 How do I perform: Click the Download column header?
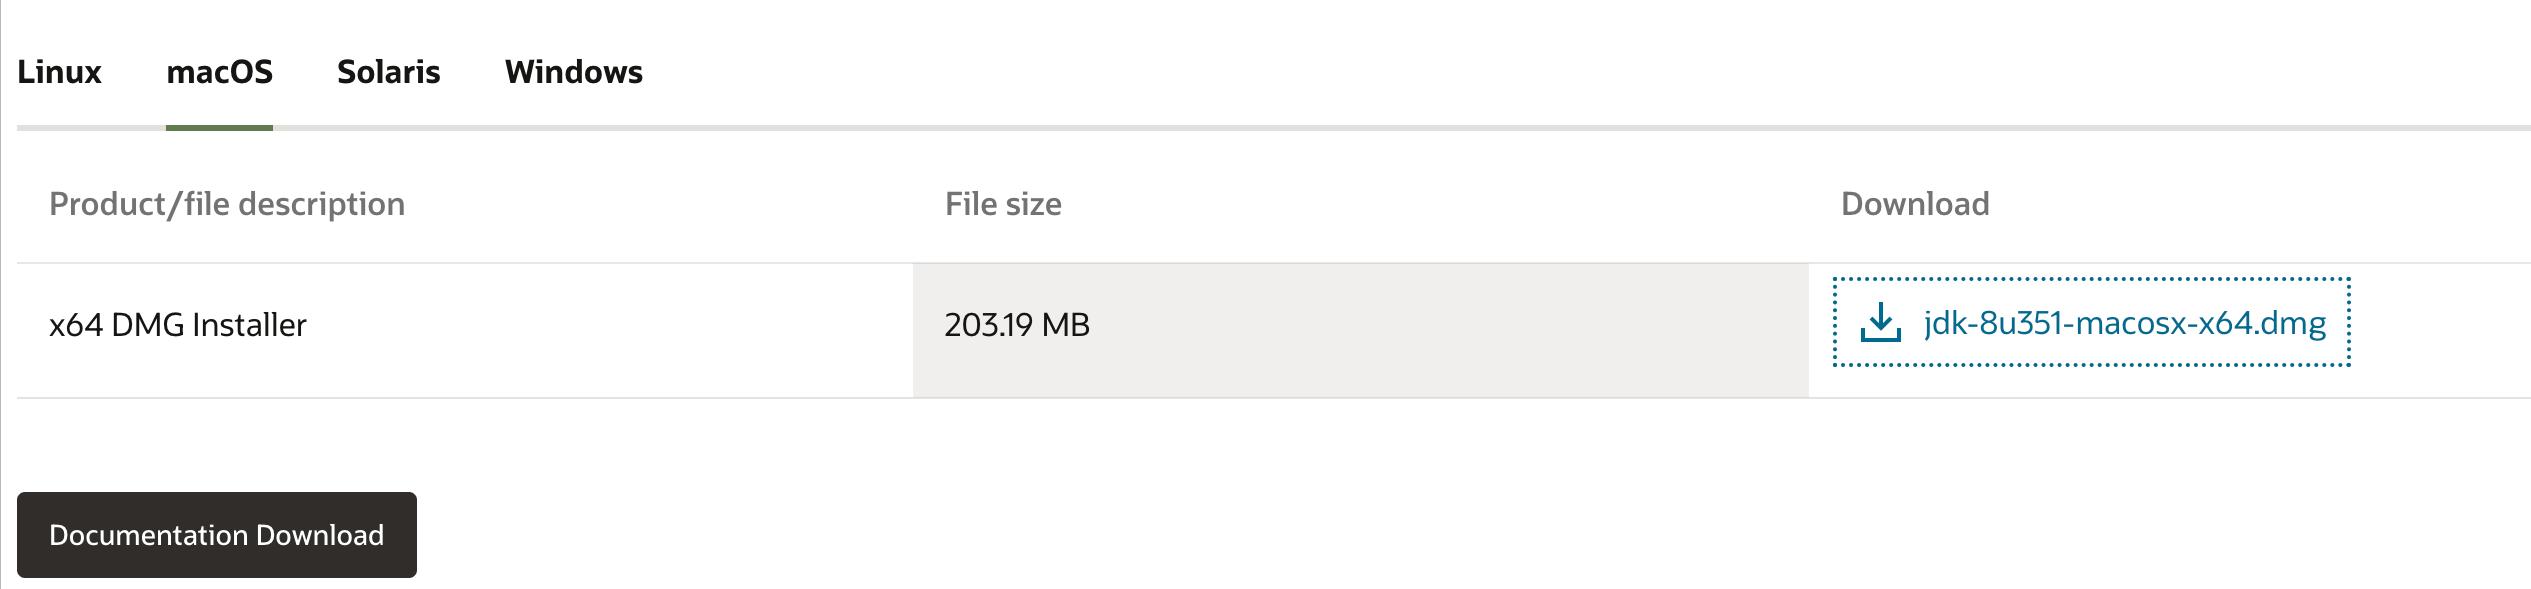(x=1915, y=204)
